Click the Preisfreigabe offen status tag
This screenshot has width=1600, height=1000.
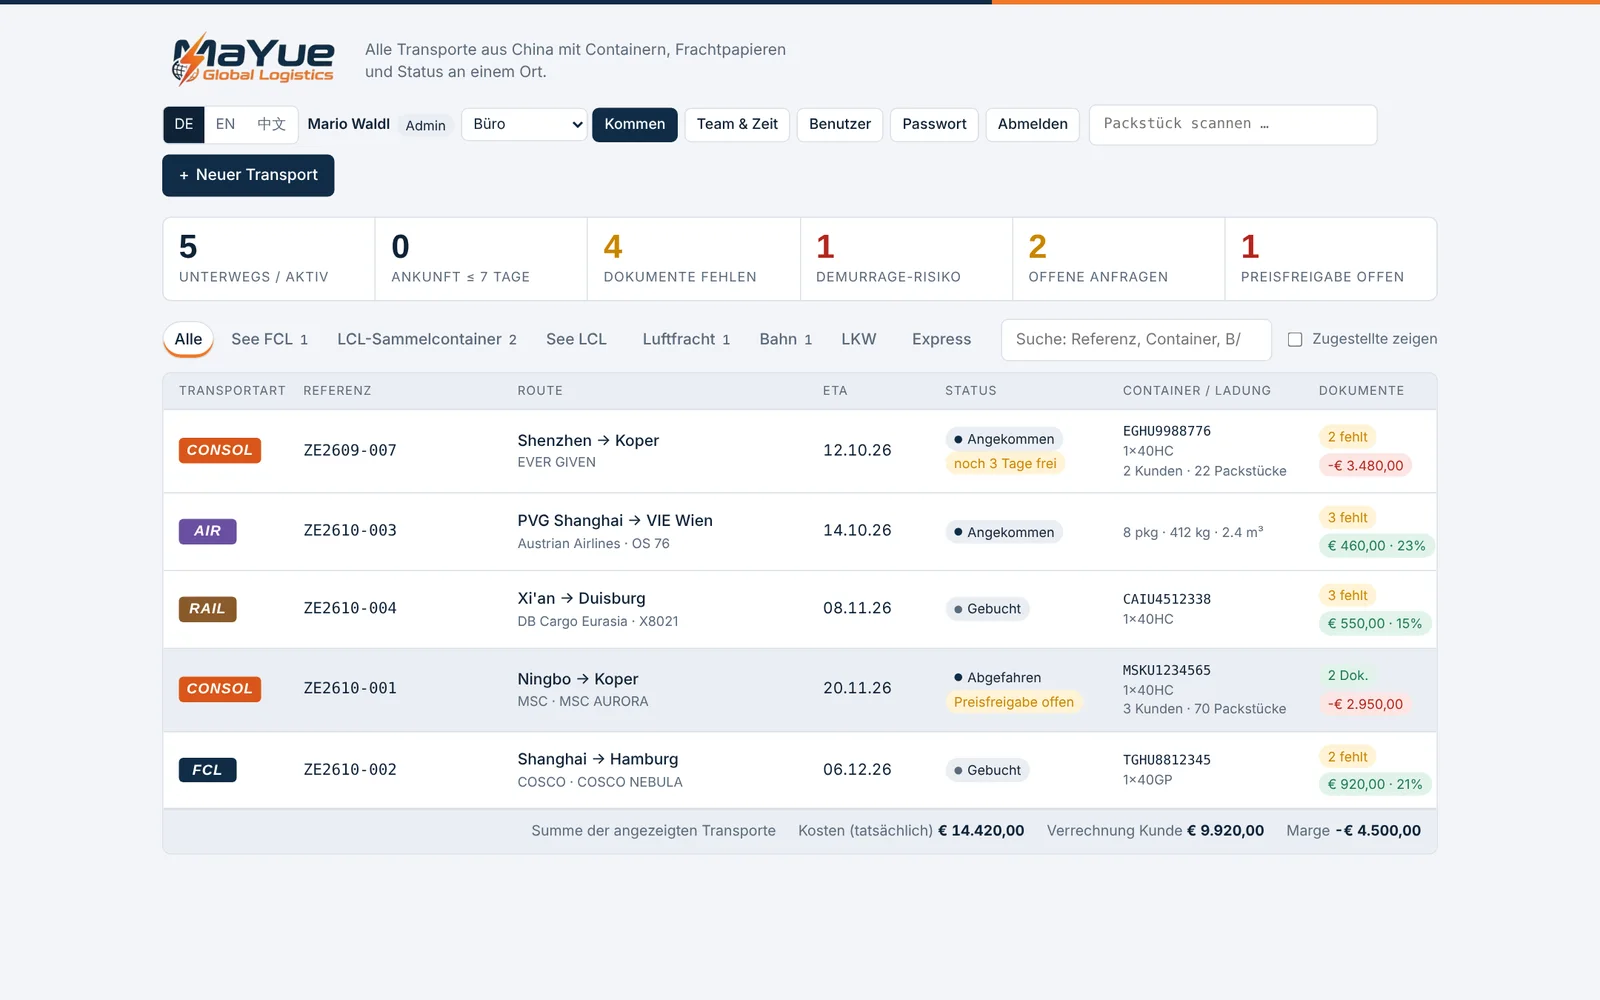point(1013,702)
